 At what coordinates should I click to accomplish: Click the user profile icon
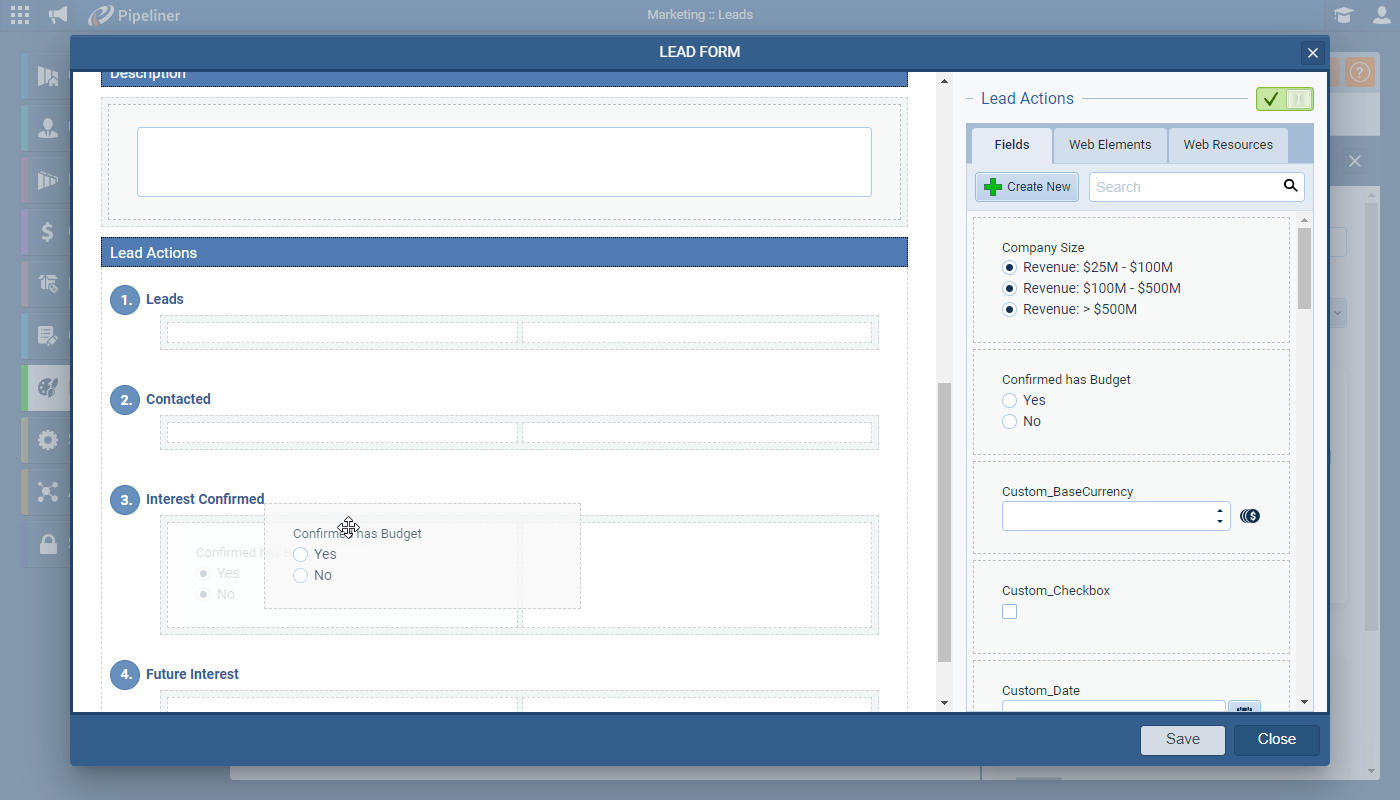(x=1381, y=15)
